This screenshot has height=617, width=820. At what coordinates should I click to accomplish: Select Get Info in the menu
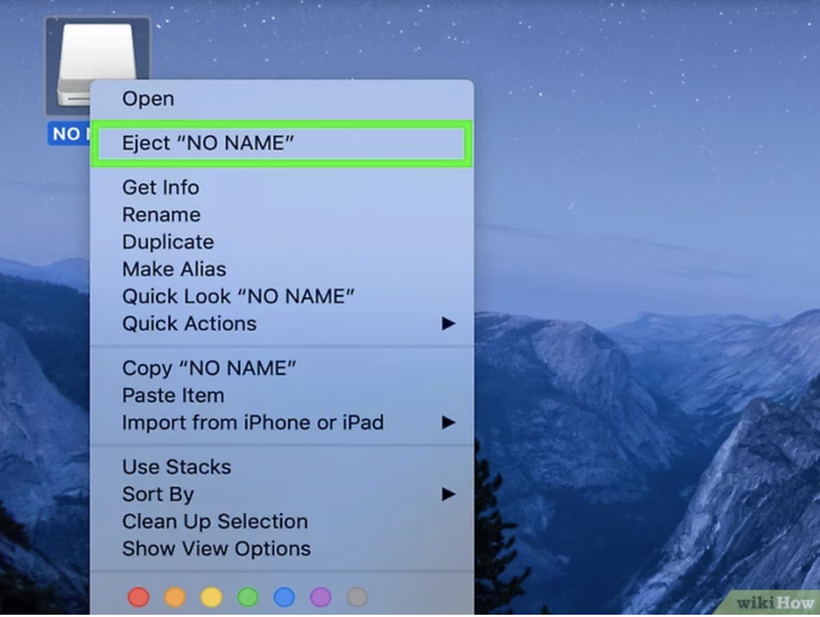(160, 187)
